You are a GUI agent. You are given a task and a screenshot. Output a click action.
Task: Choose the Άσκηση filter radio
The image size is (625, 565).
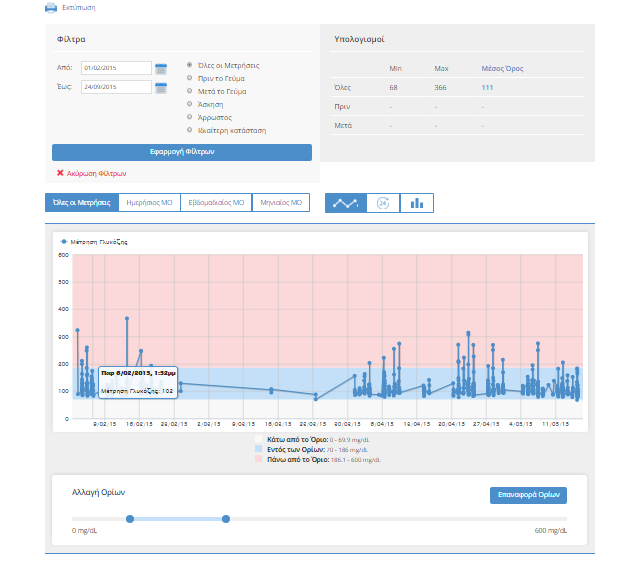click(x=190, y=104)
